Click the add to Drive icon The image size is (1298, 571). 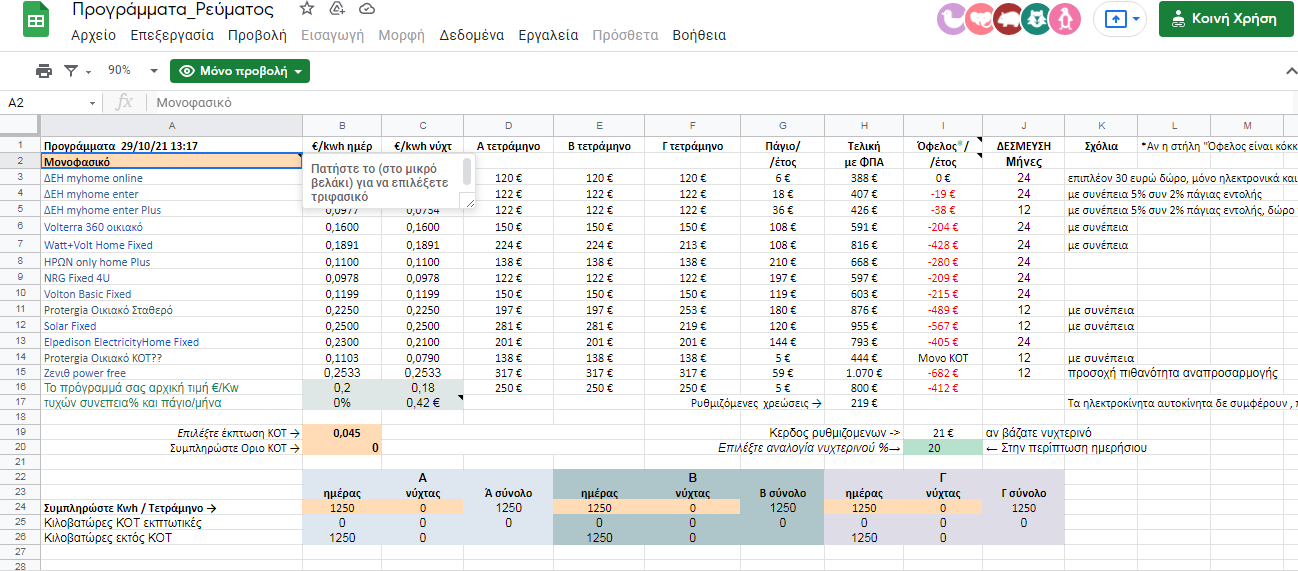pos(337,9)
